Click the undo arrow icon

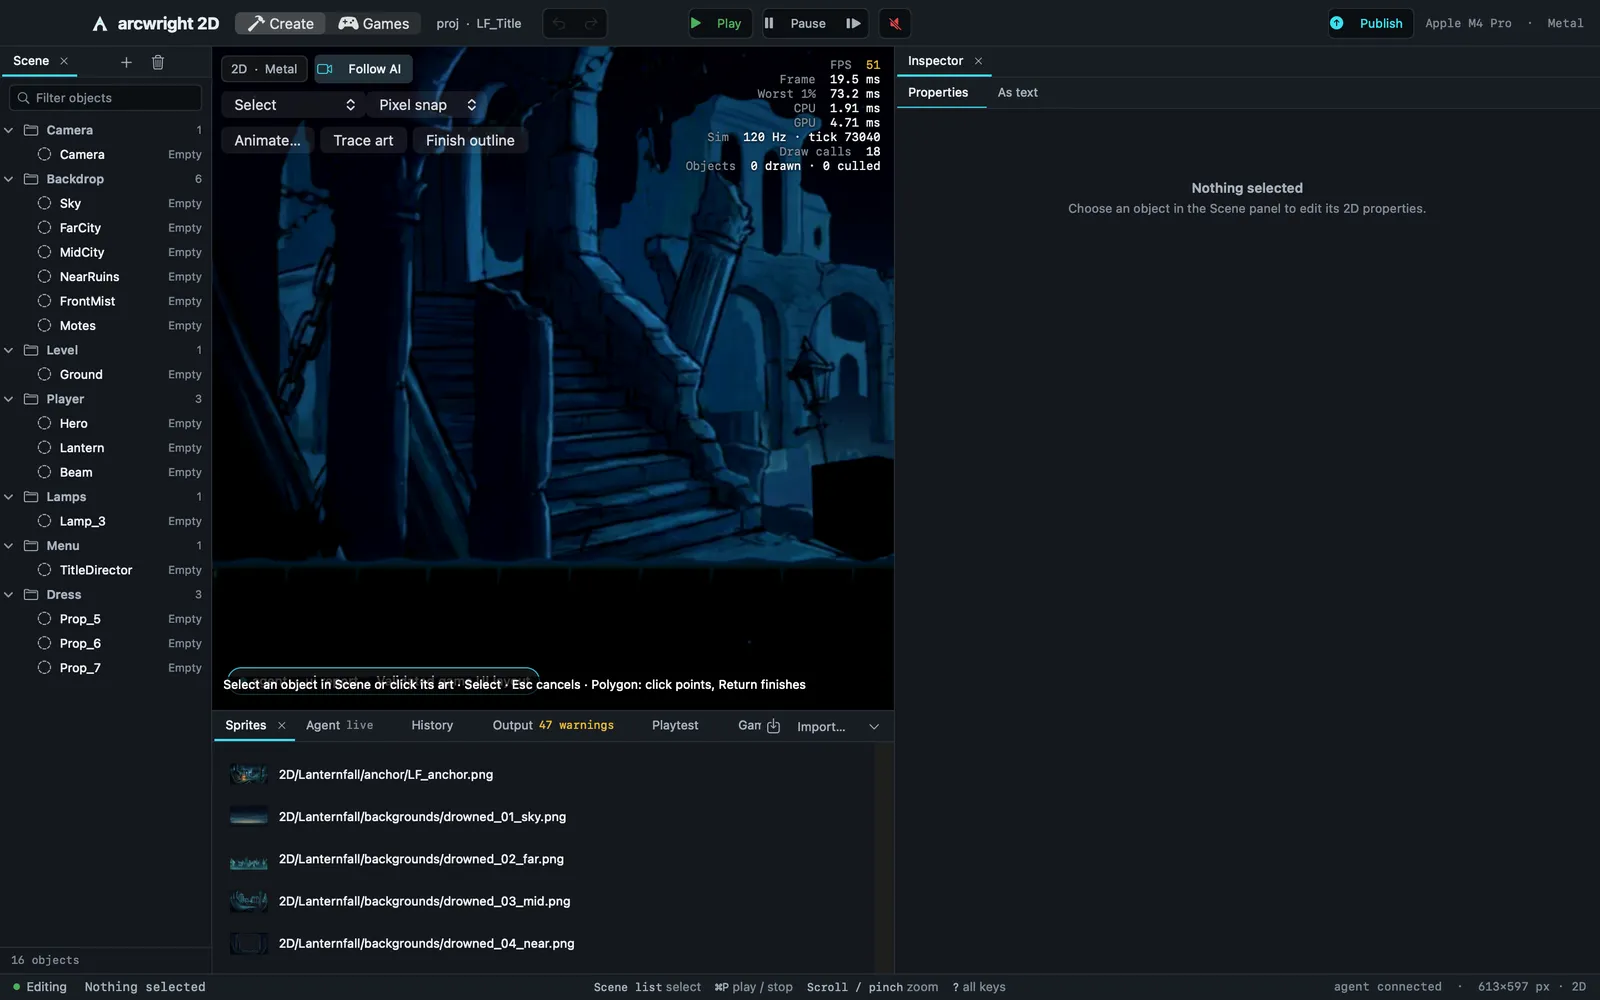click(559, 23)
